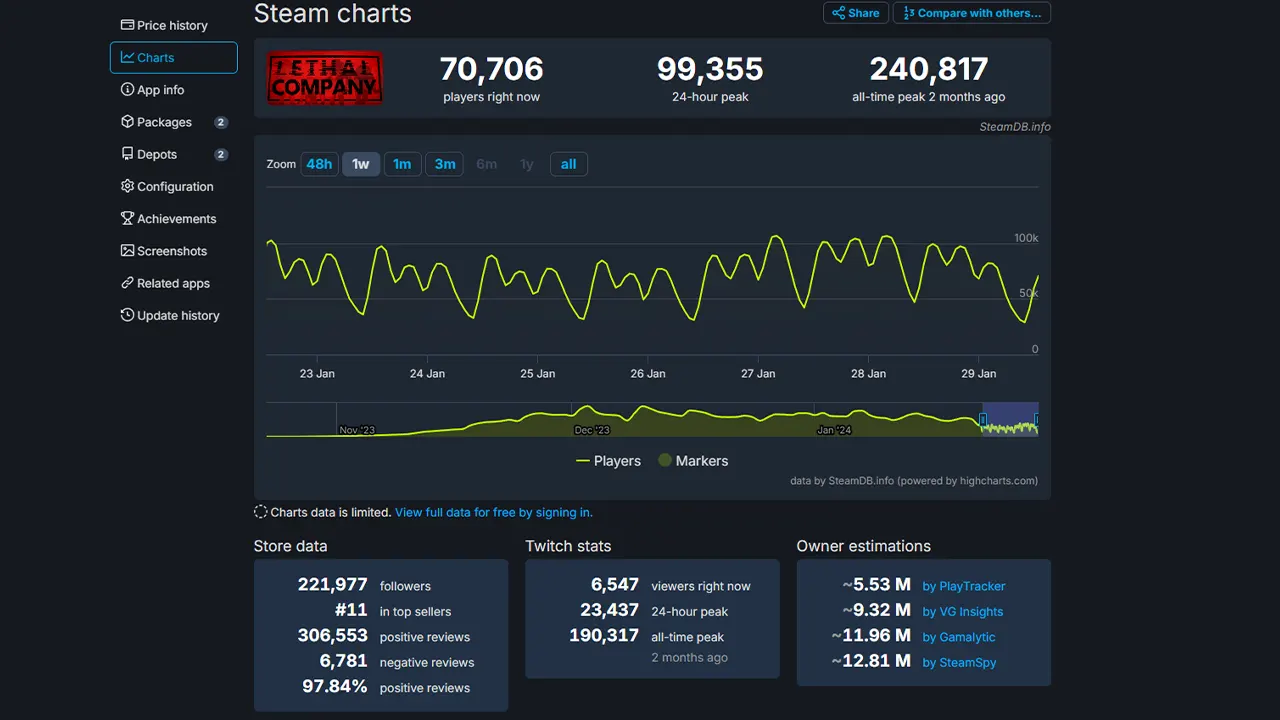1280x720 pixels.
Task: Click the '306,553' positive reviews count
Action: coord(333,636)
